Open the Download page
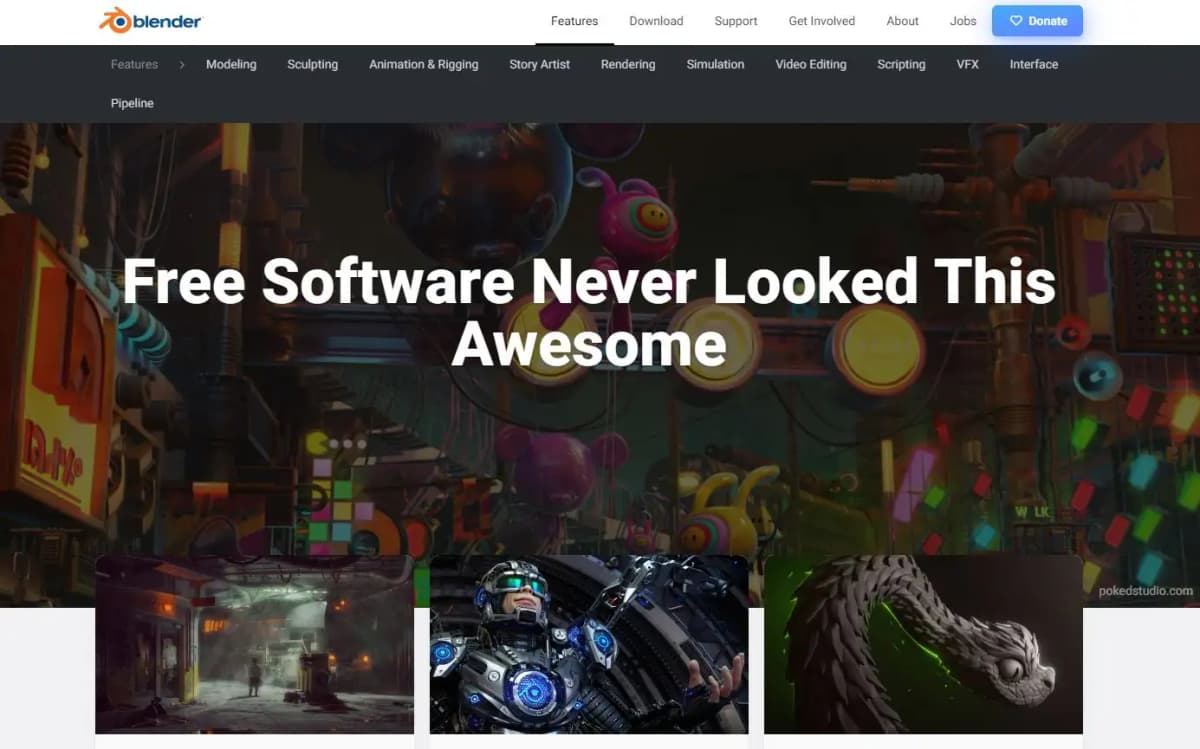The width and height of the screenshot is (1200, 749). (x=656, y=21)
